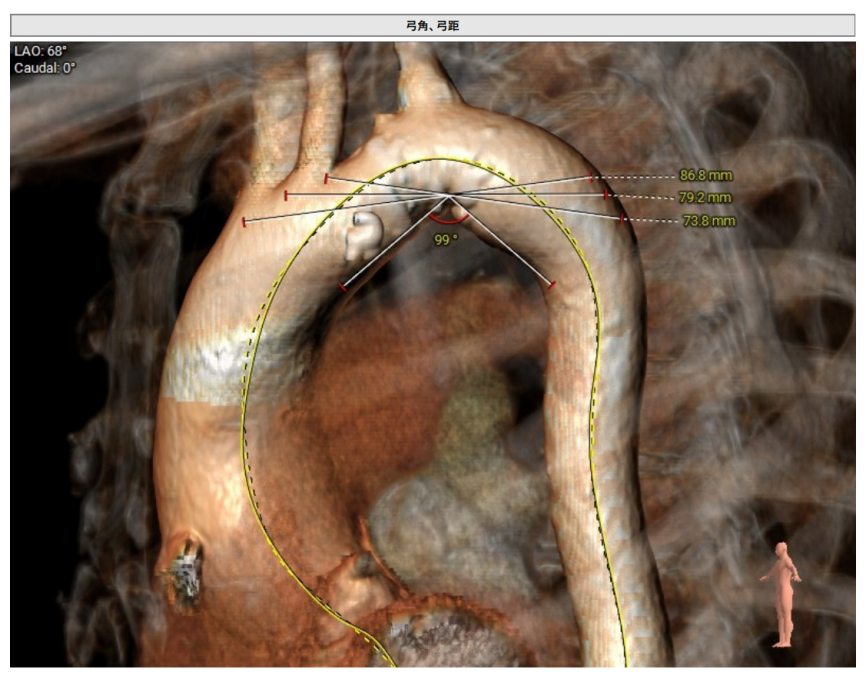The width and height of the screenshot is (866, 679).
Task: Select the 73.8 mm measurement label
Action: [x=709, y=221]
